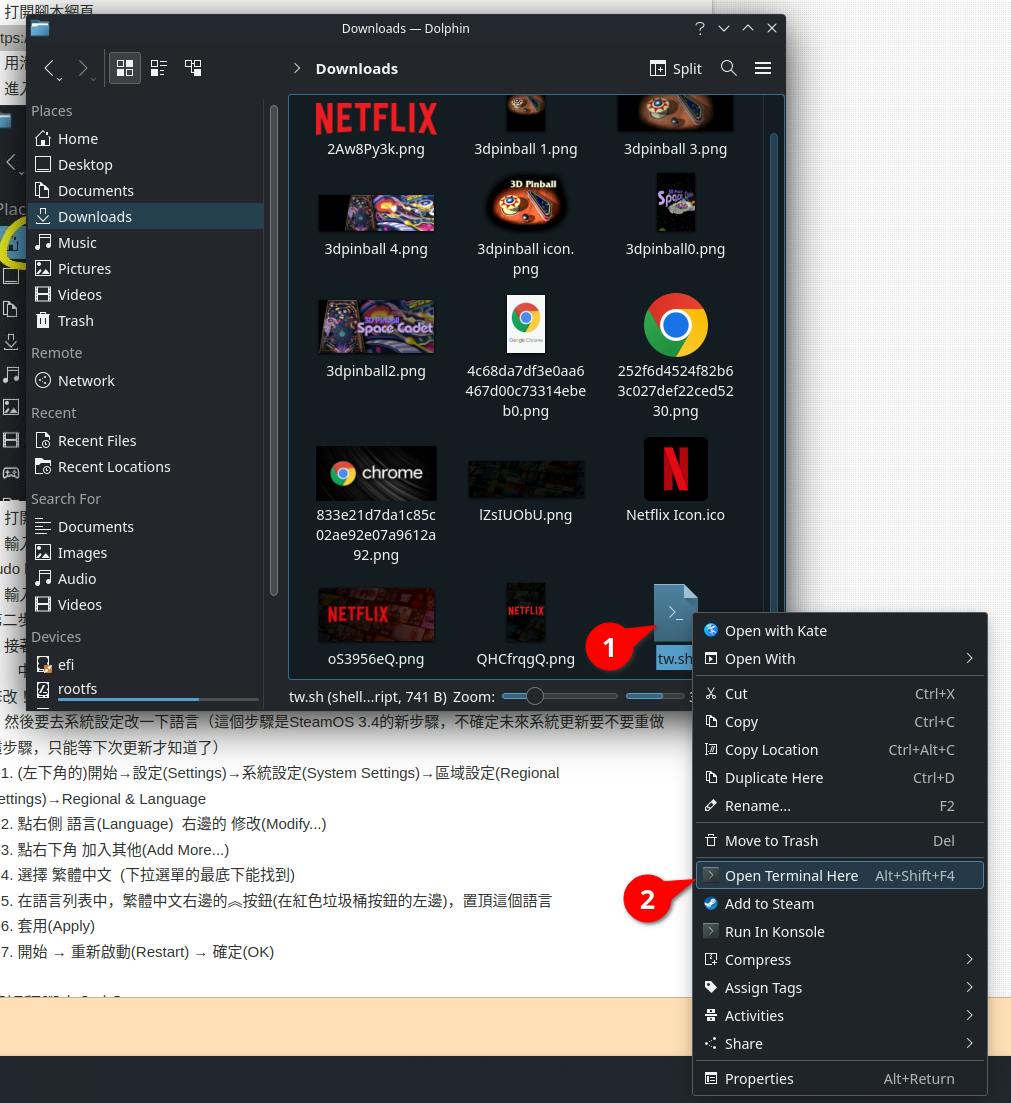Select the 3dpinball2.png Space Cadet thumbnail

point(376,326)
